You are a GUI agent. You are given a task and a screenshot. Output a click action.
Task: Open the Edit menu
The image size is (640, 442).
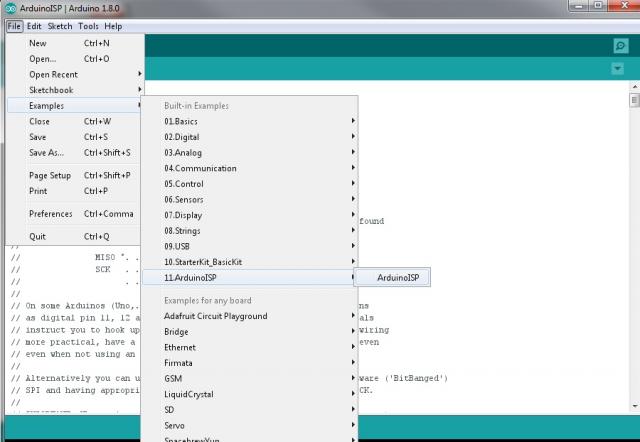click(34, 26)
